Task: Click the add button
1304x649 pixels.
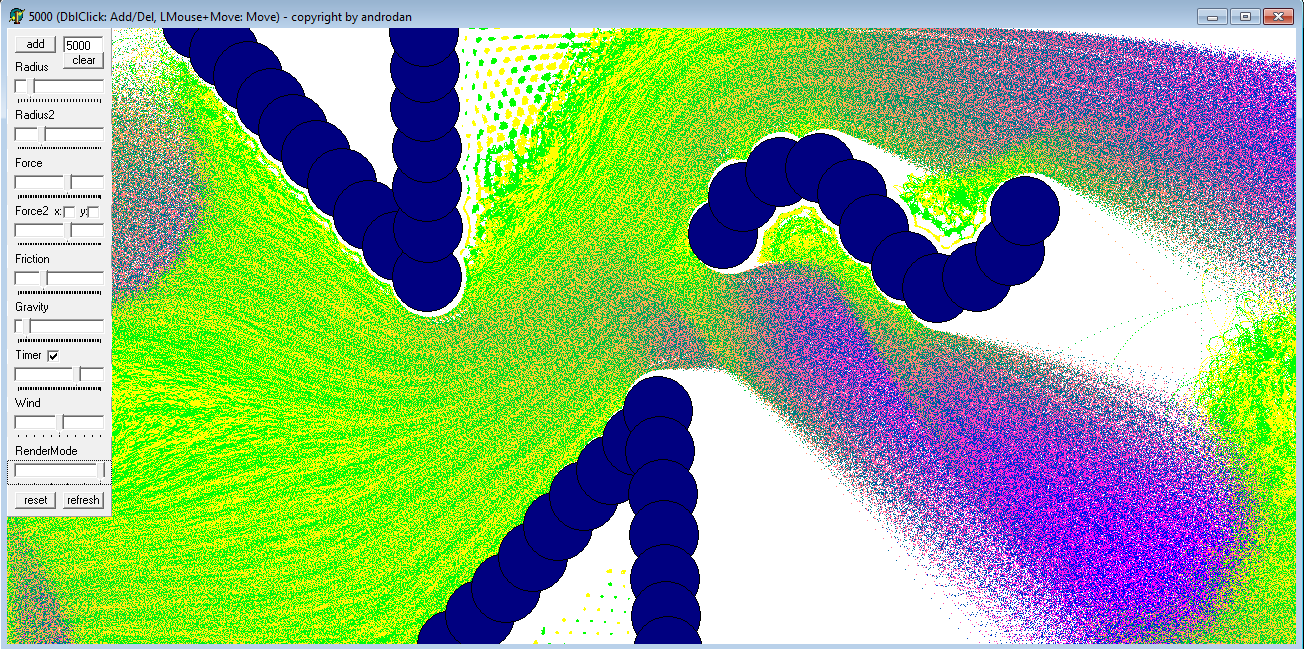Action: [35, 44]
